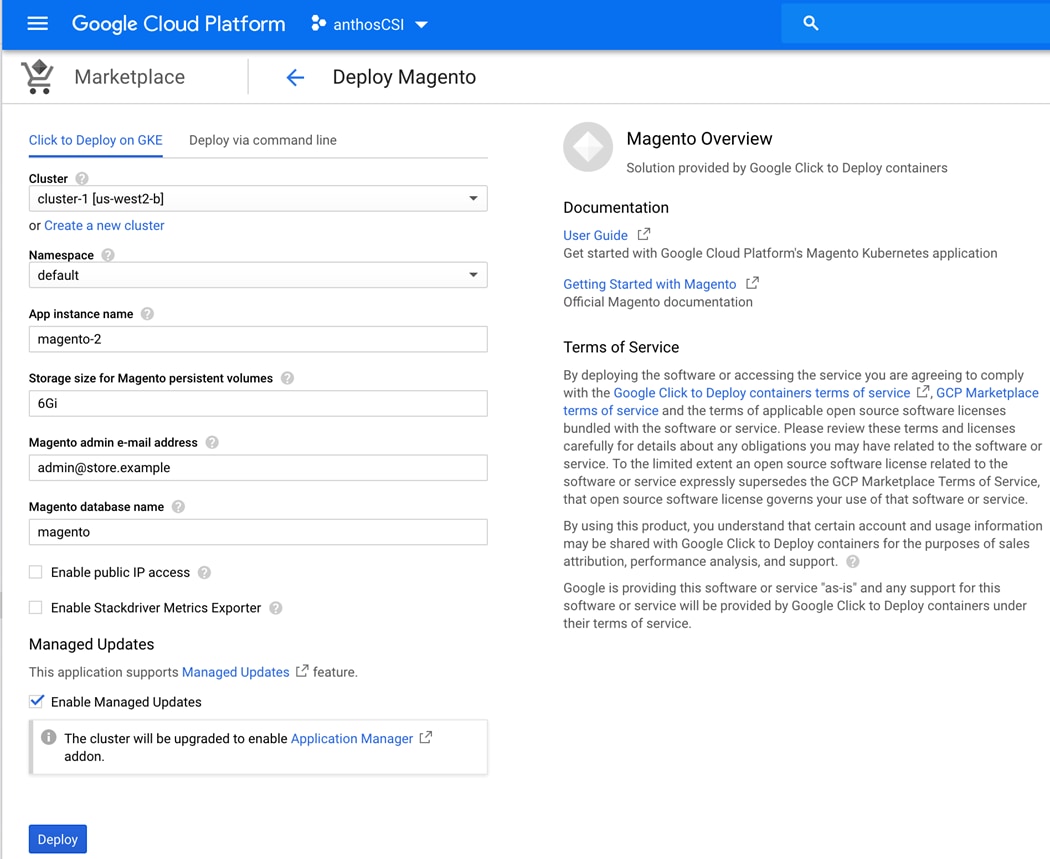
Task: Click the Magento logo icon
Action: coord(588,147)
